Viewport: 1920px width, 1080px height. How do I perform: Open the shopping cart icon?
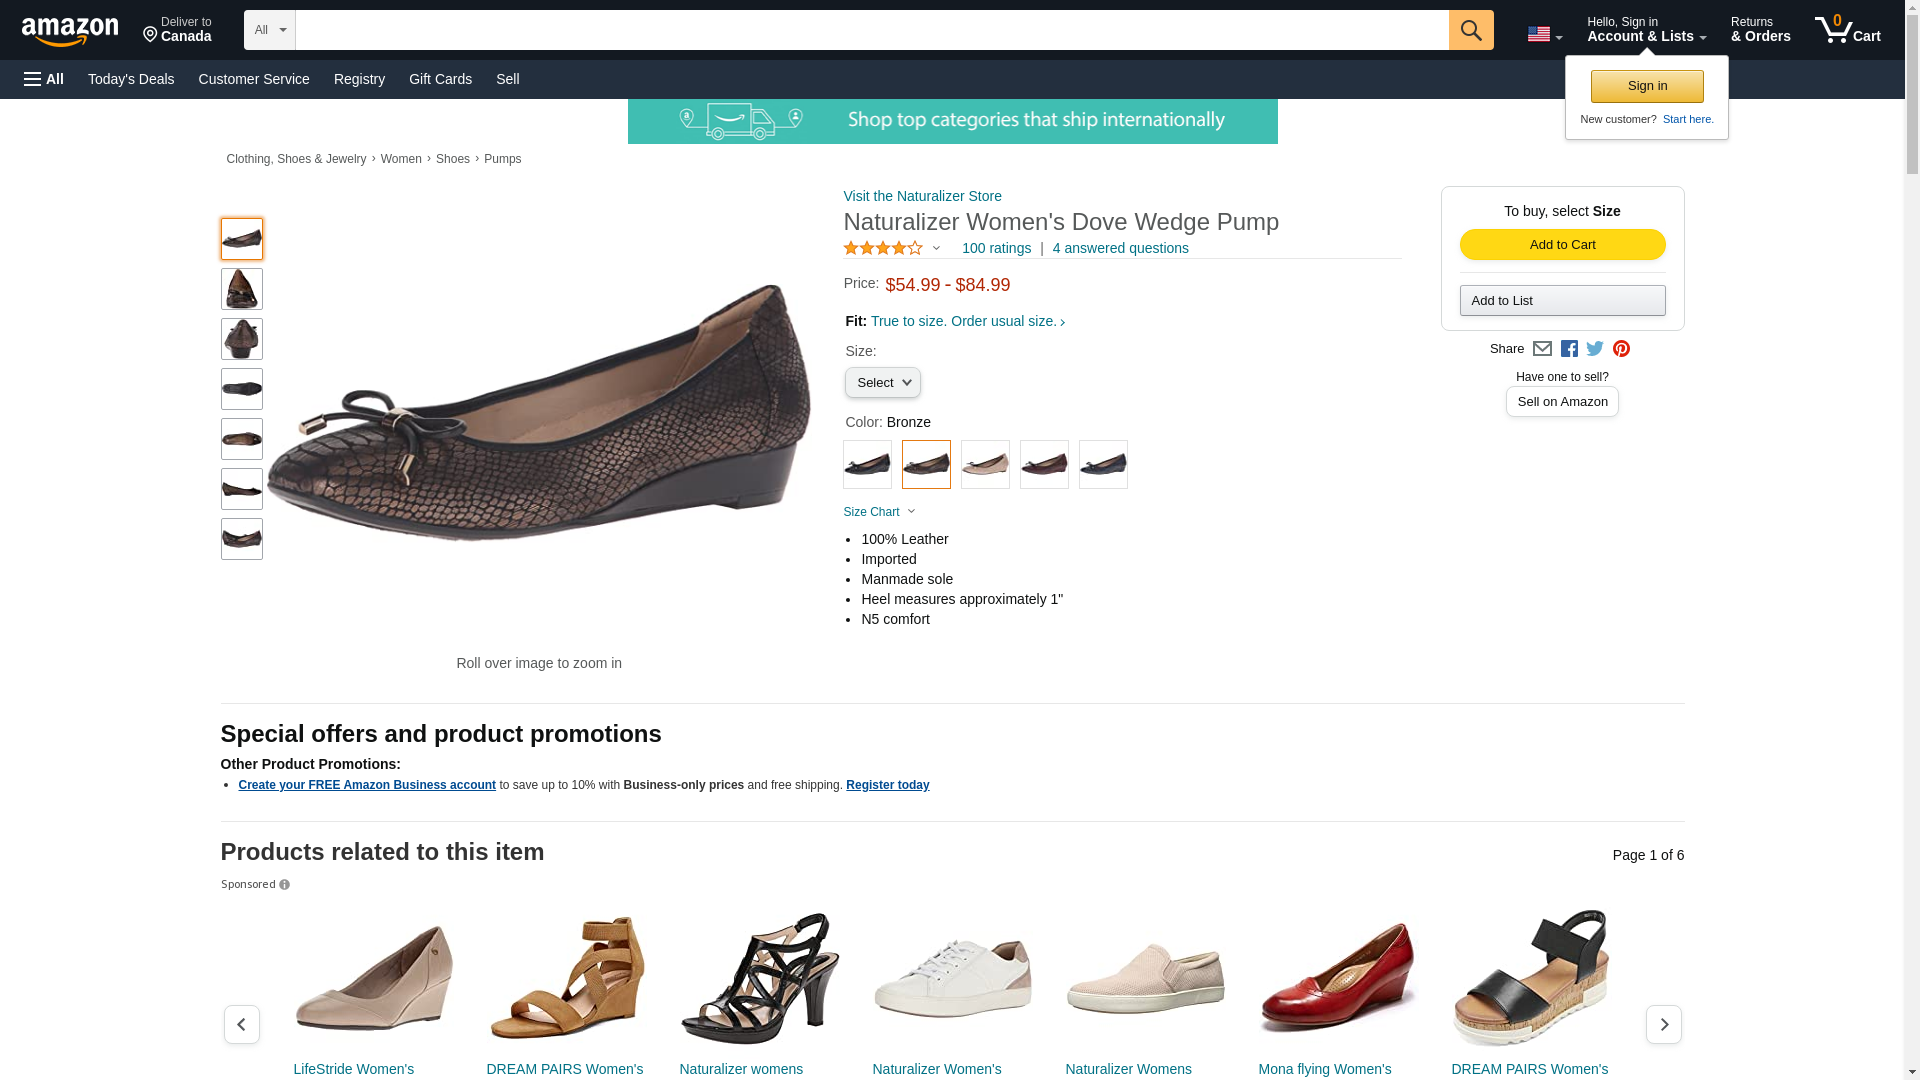1847,30
